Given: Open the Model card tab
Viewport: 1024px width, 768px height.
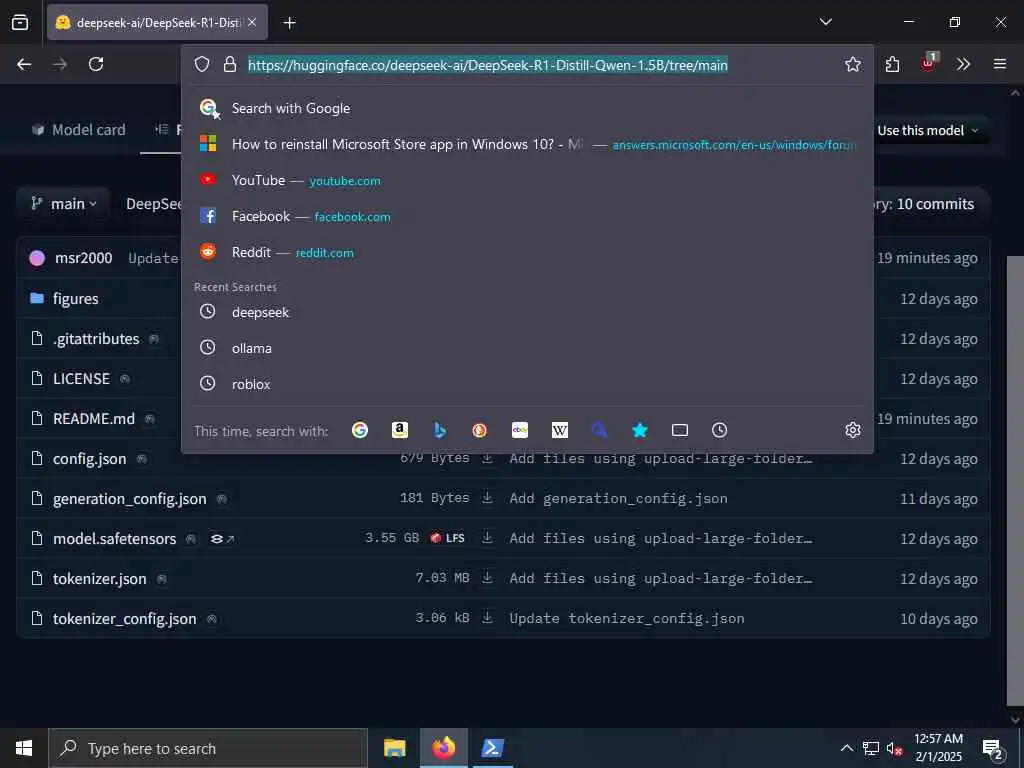Looking at the screenshot, I should tap(79, 129).
